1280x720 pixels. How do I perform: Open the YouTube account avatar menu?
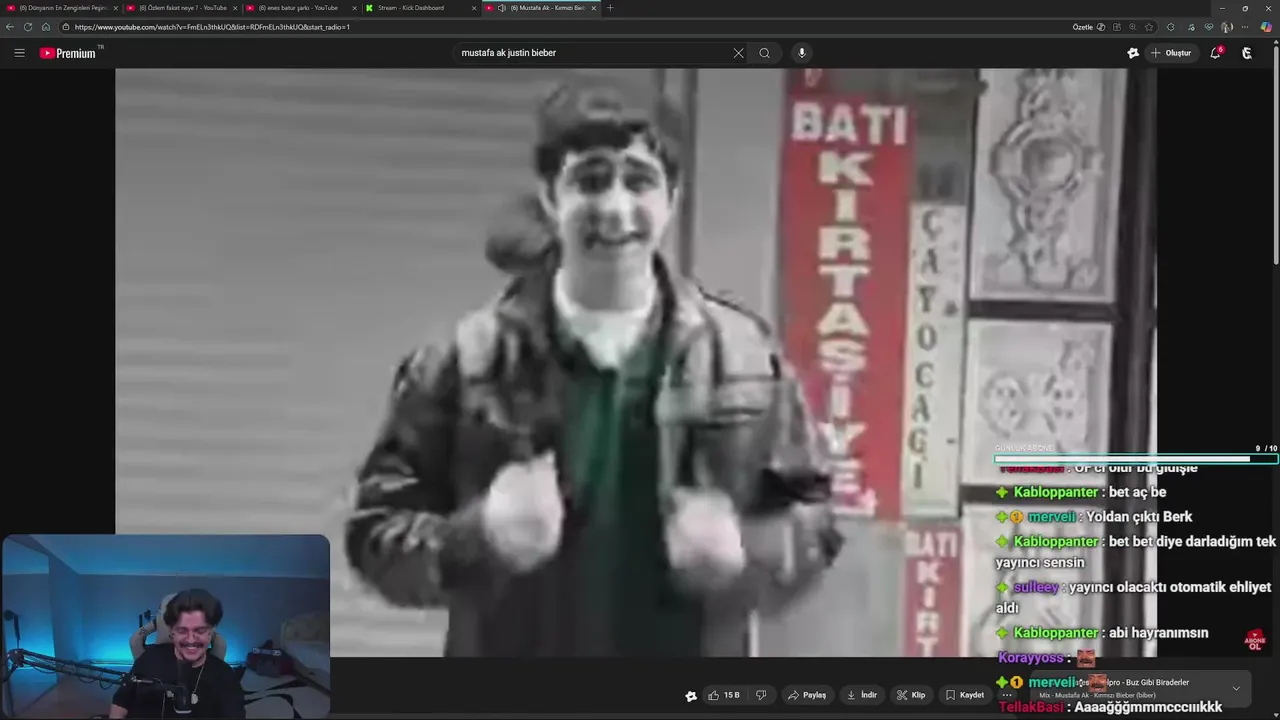(x=1247, y=53)
